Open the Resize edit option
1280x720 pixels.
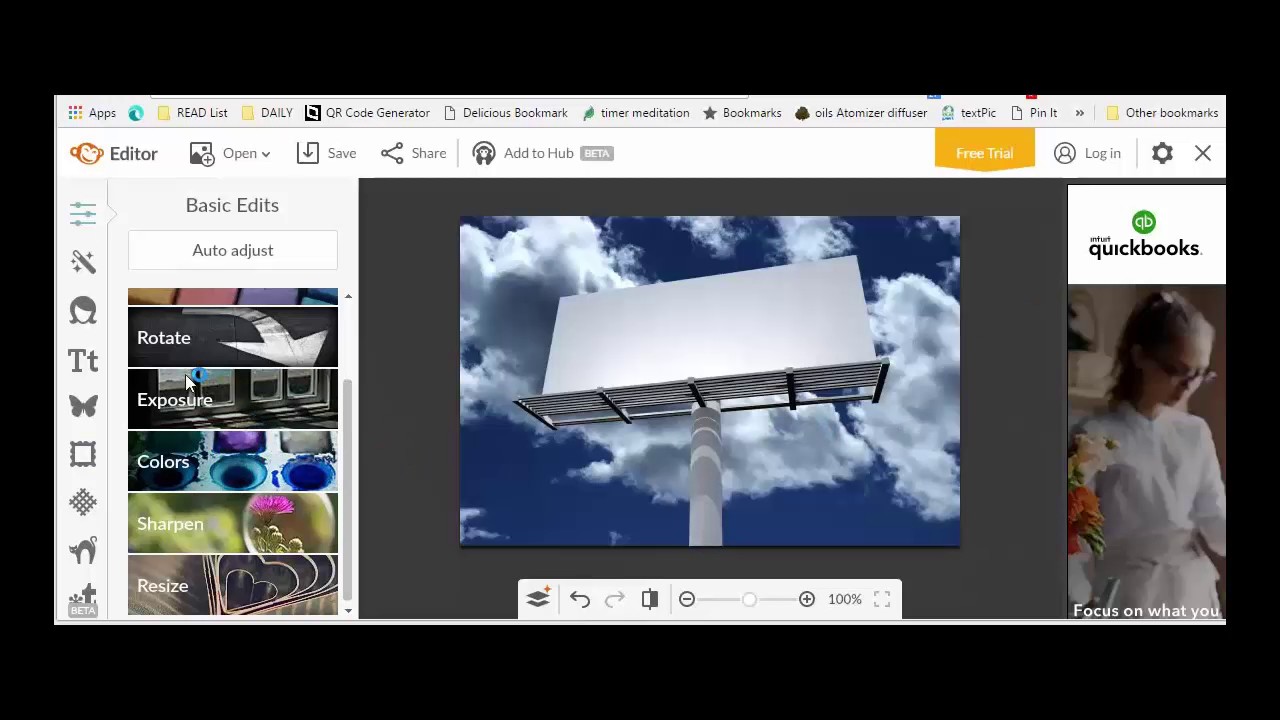coord(233,585)
